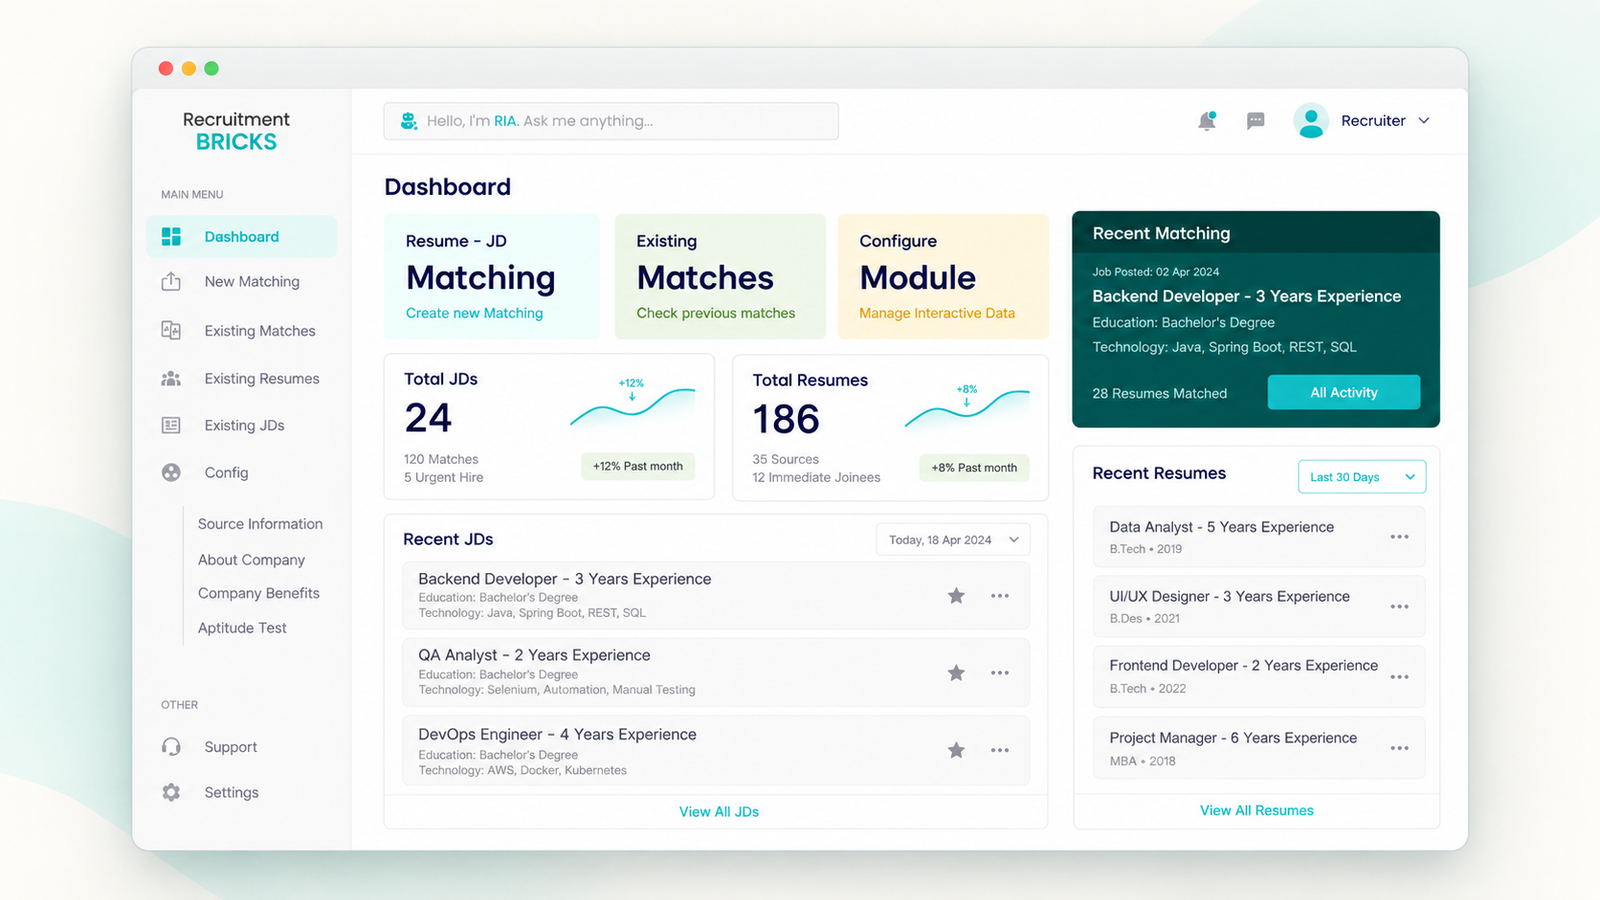
Task: Click the Existing Resumes people icon
Action: [x=171, y=379]
